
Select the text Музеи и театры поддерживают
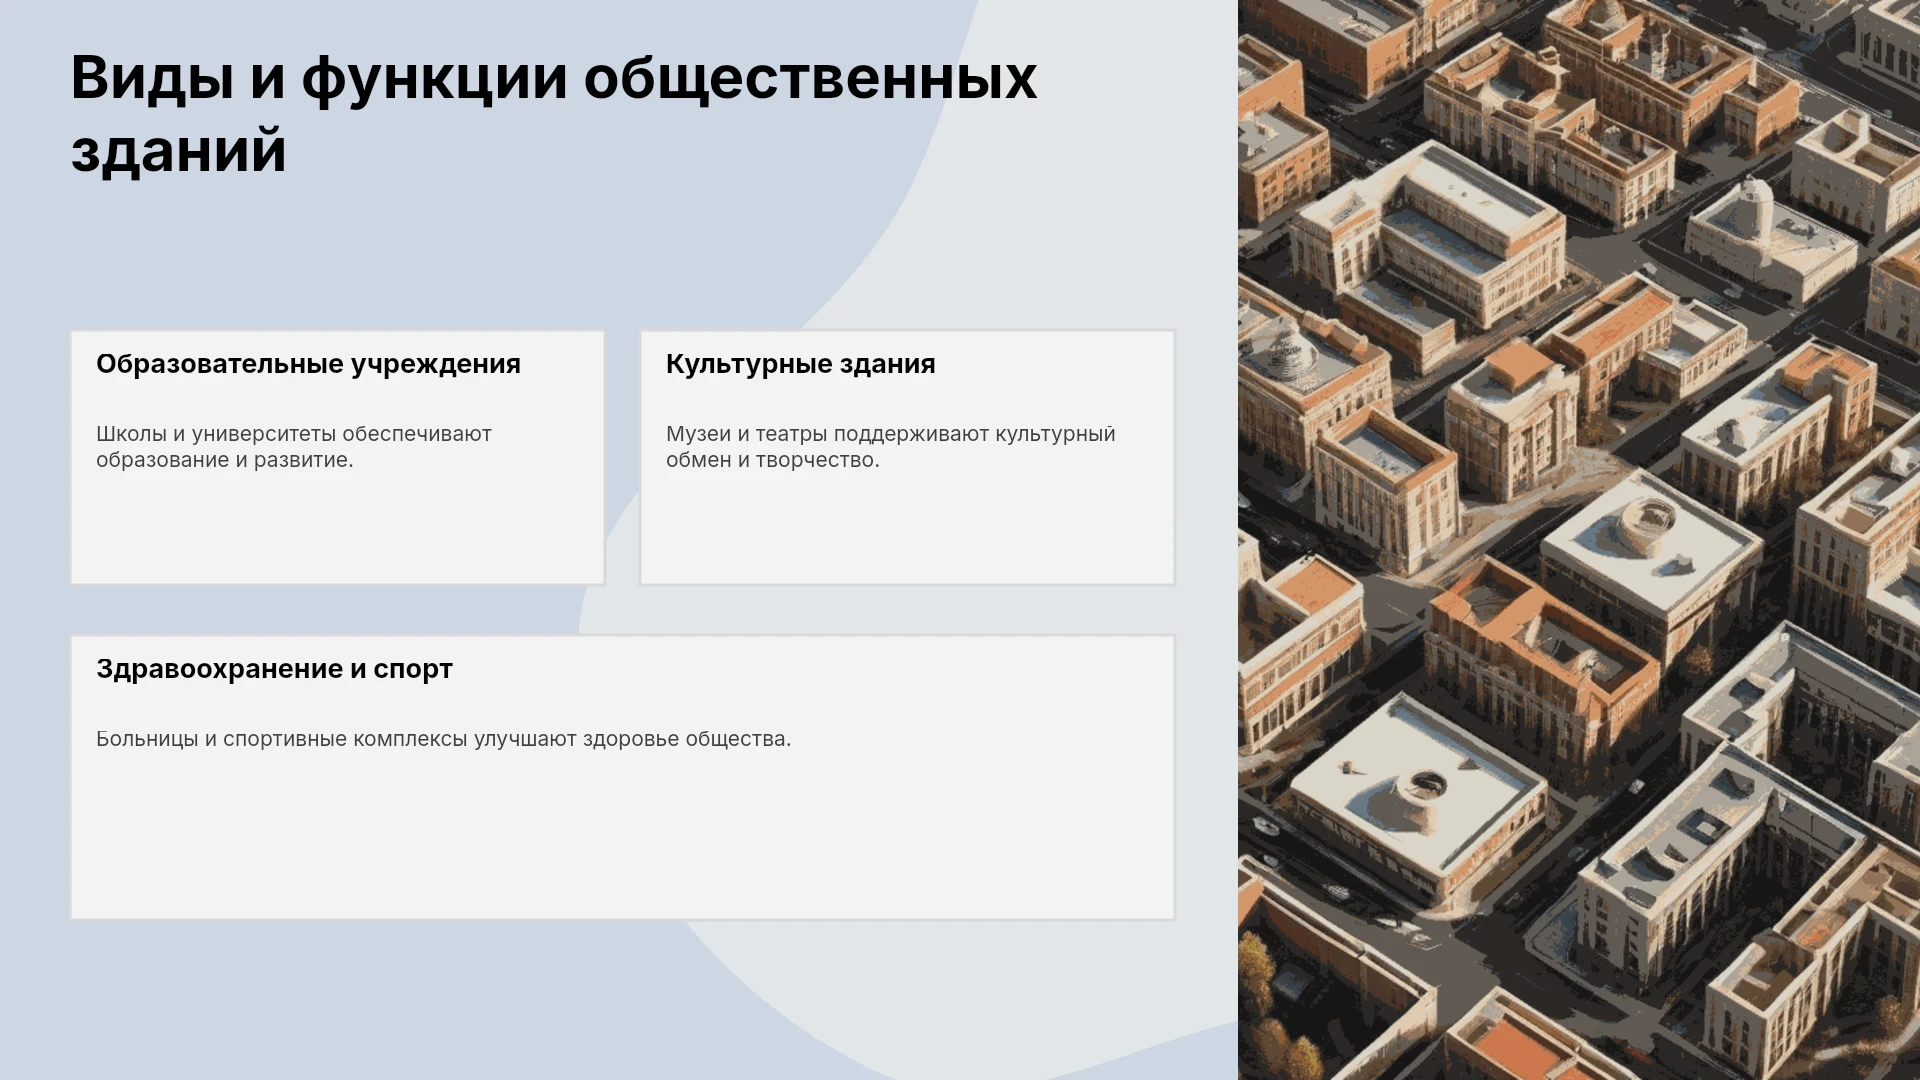click(827, 434)
